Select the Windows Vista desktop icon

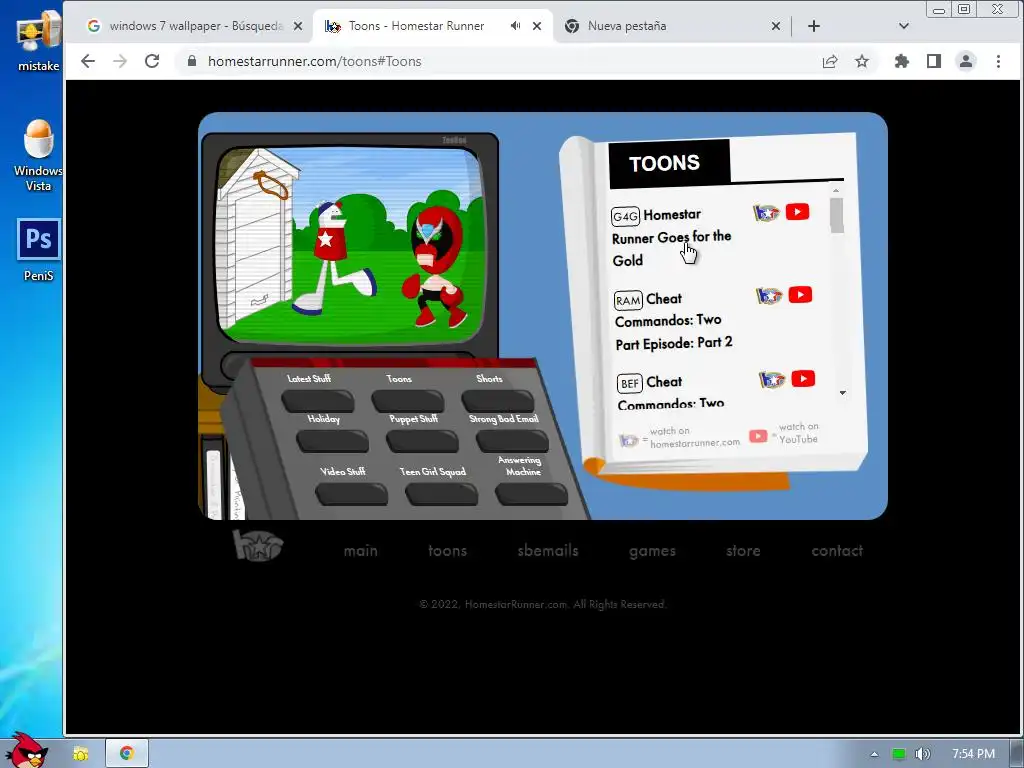click(x=39, y=155)
